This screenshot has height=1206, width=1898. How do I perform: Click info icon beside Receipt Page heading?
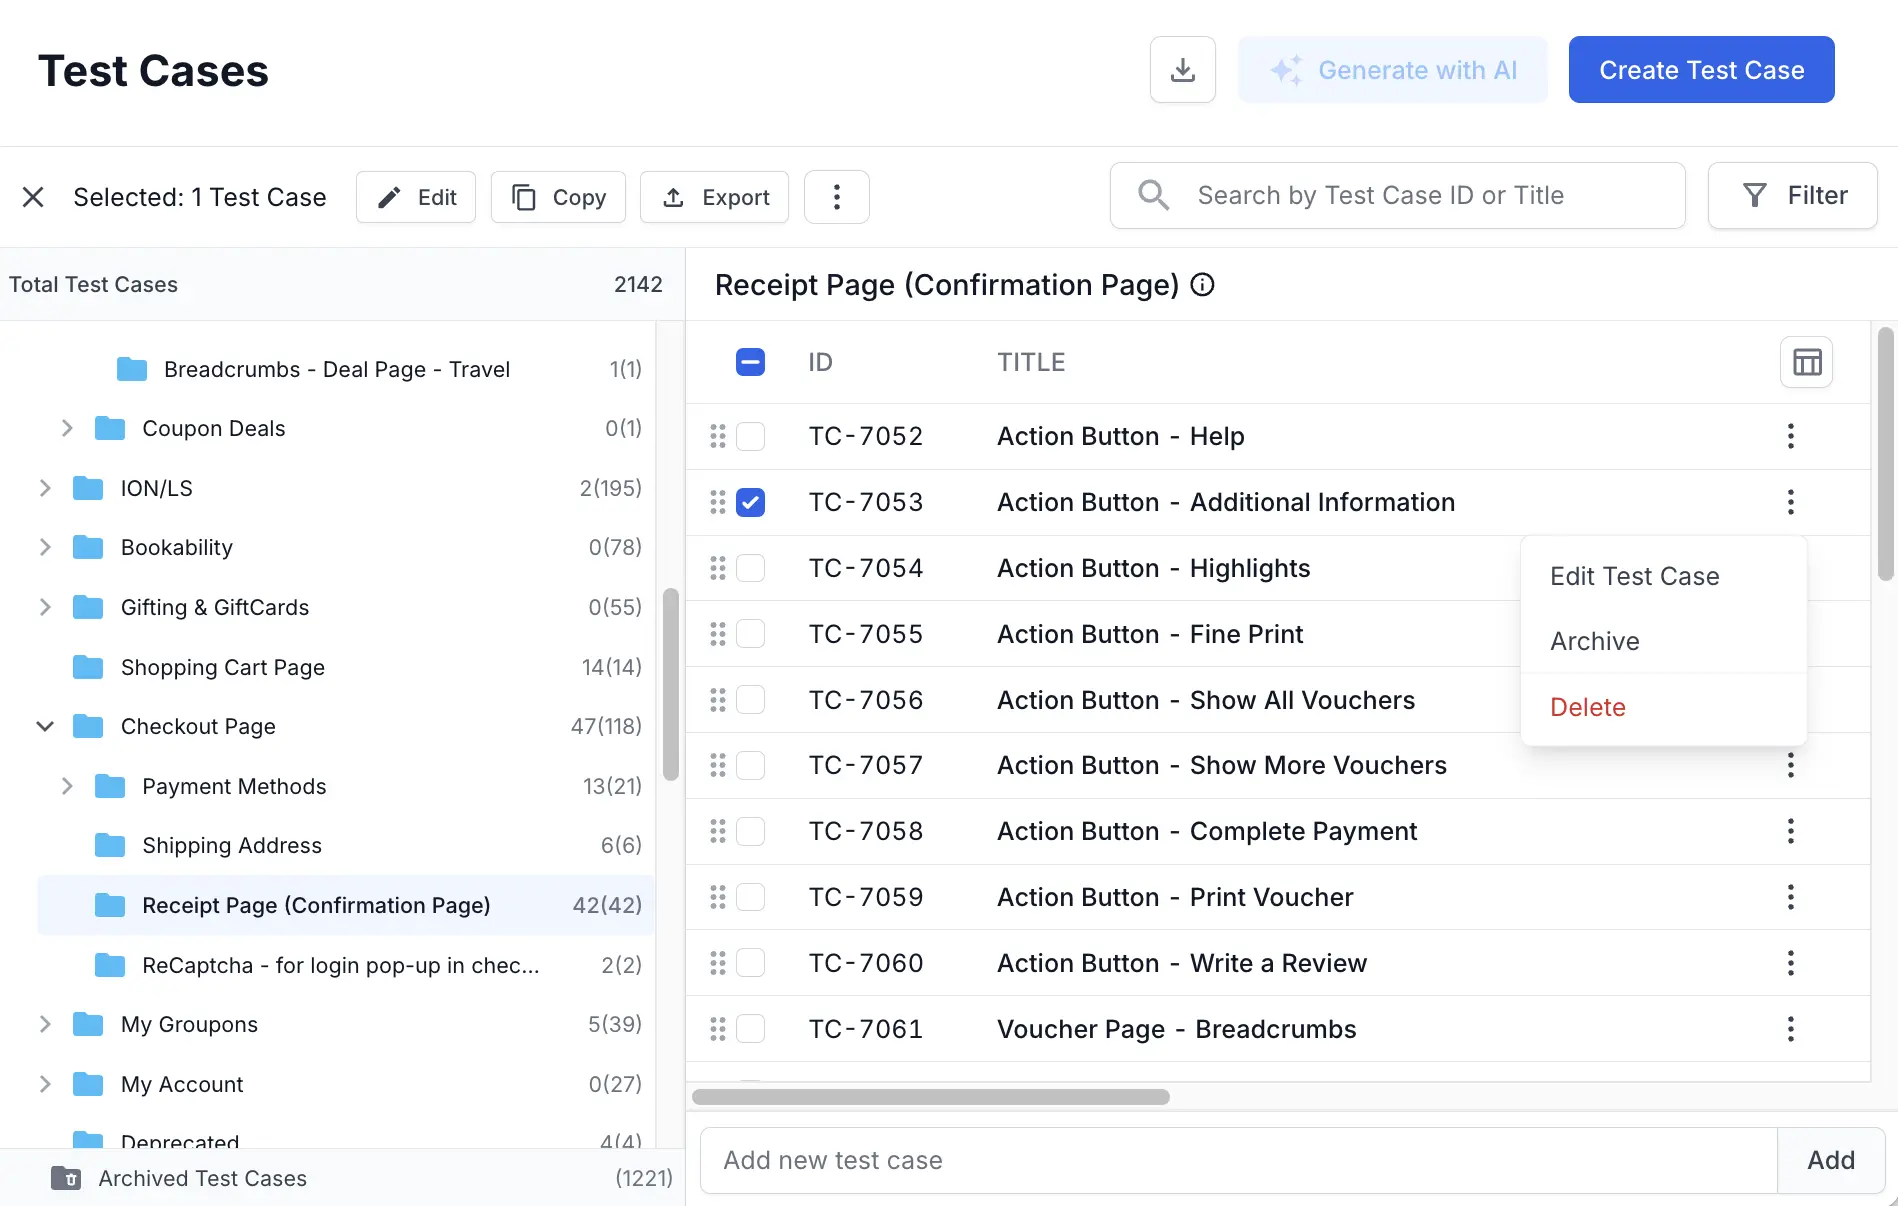click(x=1203, y=285)
